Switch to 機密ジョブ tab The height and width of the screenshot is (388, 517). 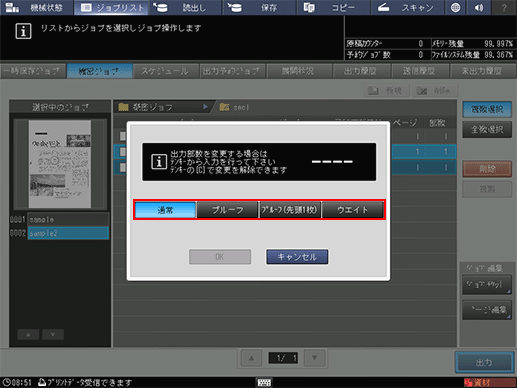pyautogui.click(x=100, y=71)
